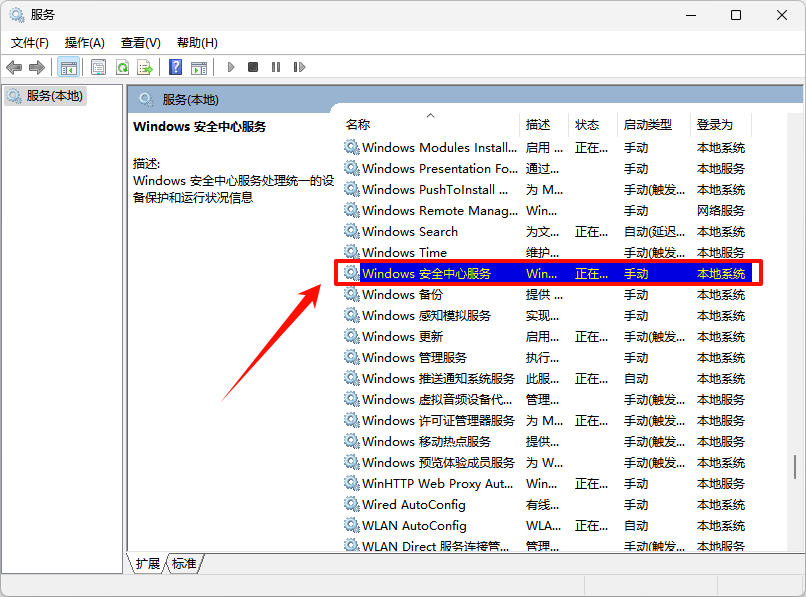Click the gear icon beside Windows Search

(352, 231)
